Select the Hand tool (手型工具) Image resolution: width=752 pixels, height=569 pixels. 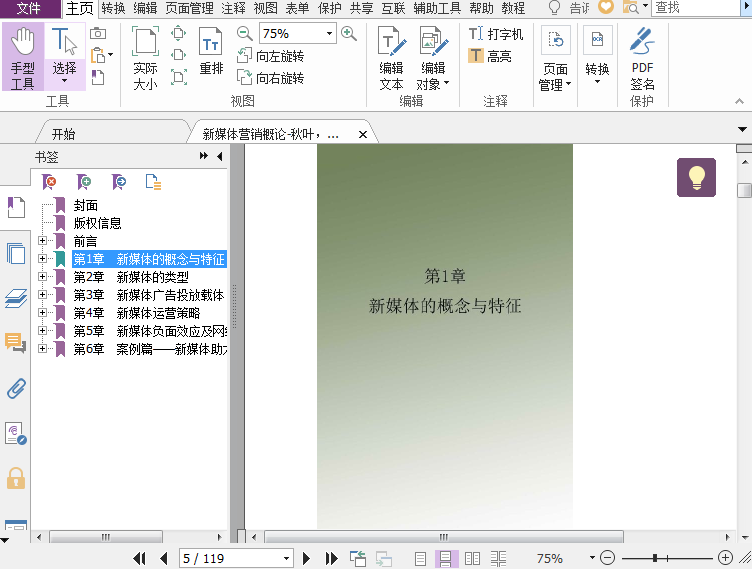[x=23, y=57]
